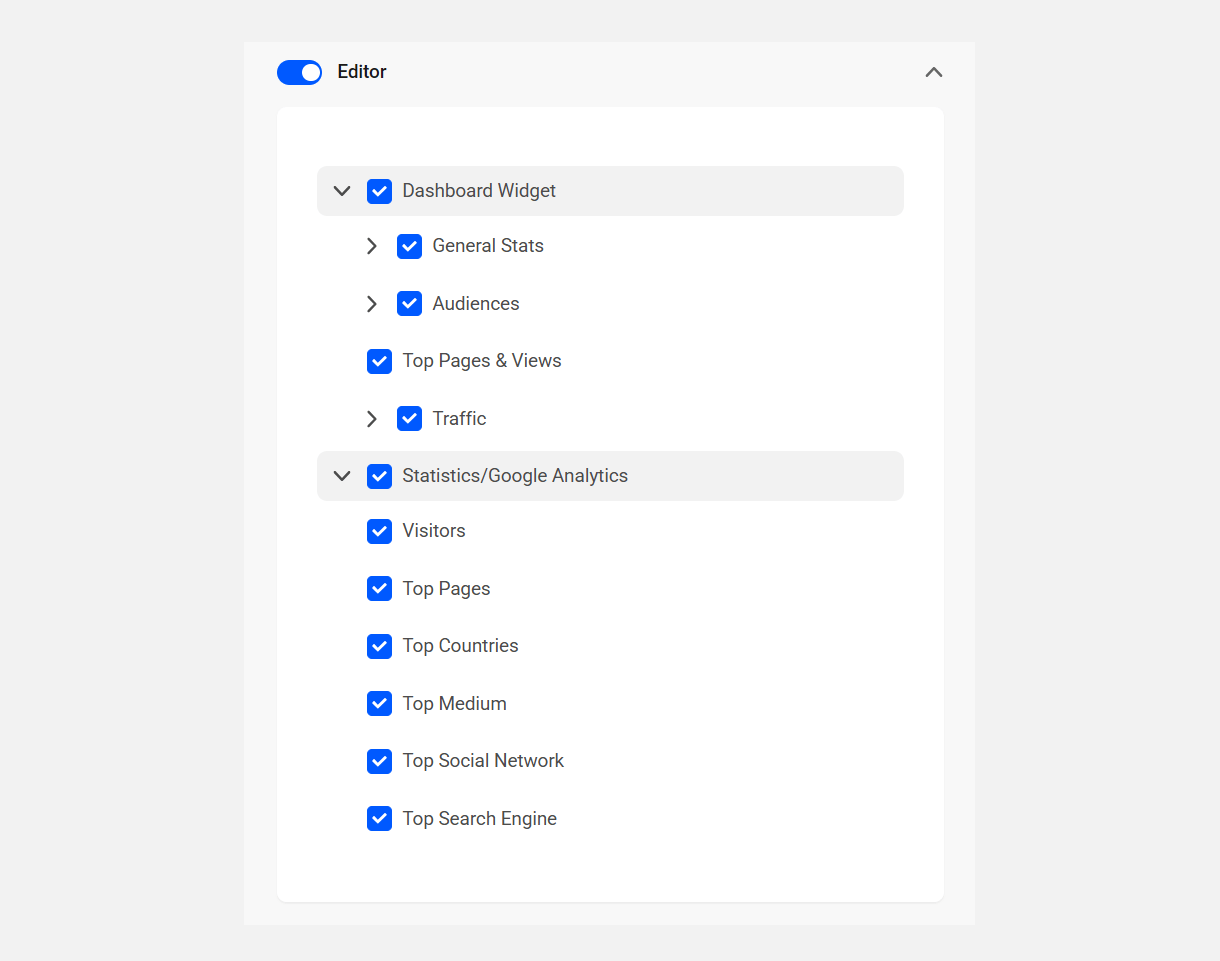Uncheck the Top Social Network checkbox

point(379,761)
